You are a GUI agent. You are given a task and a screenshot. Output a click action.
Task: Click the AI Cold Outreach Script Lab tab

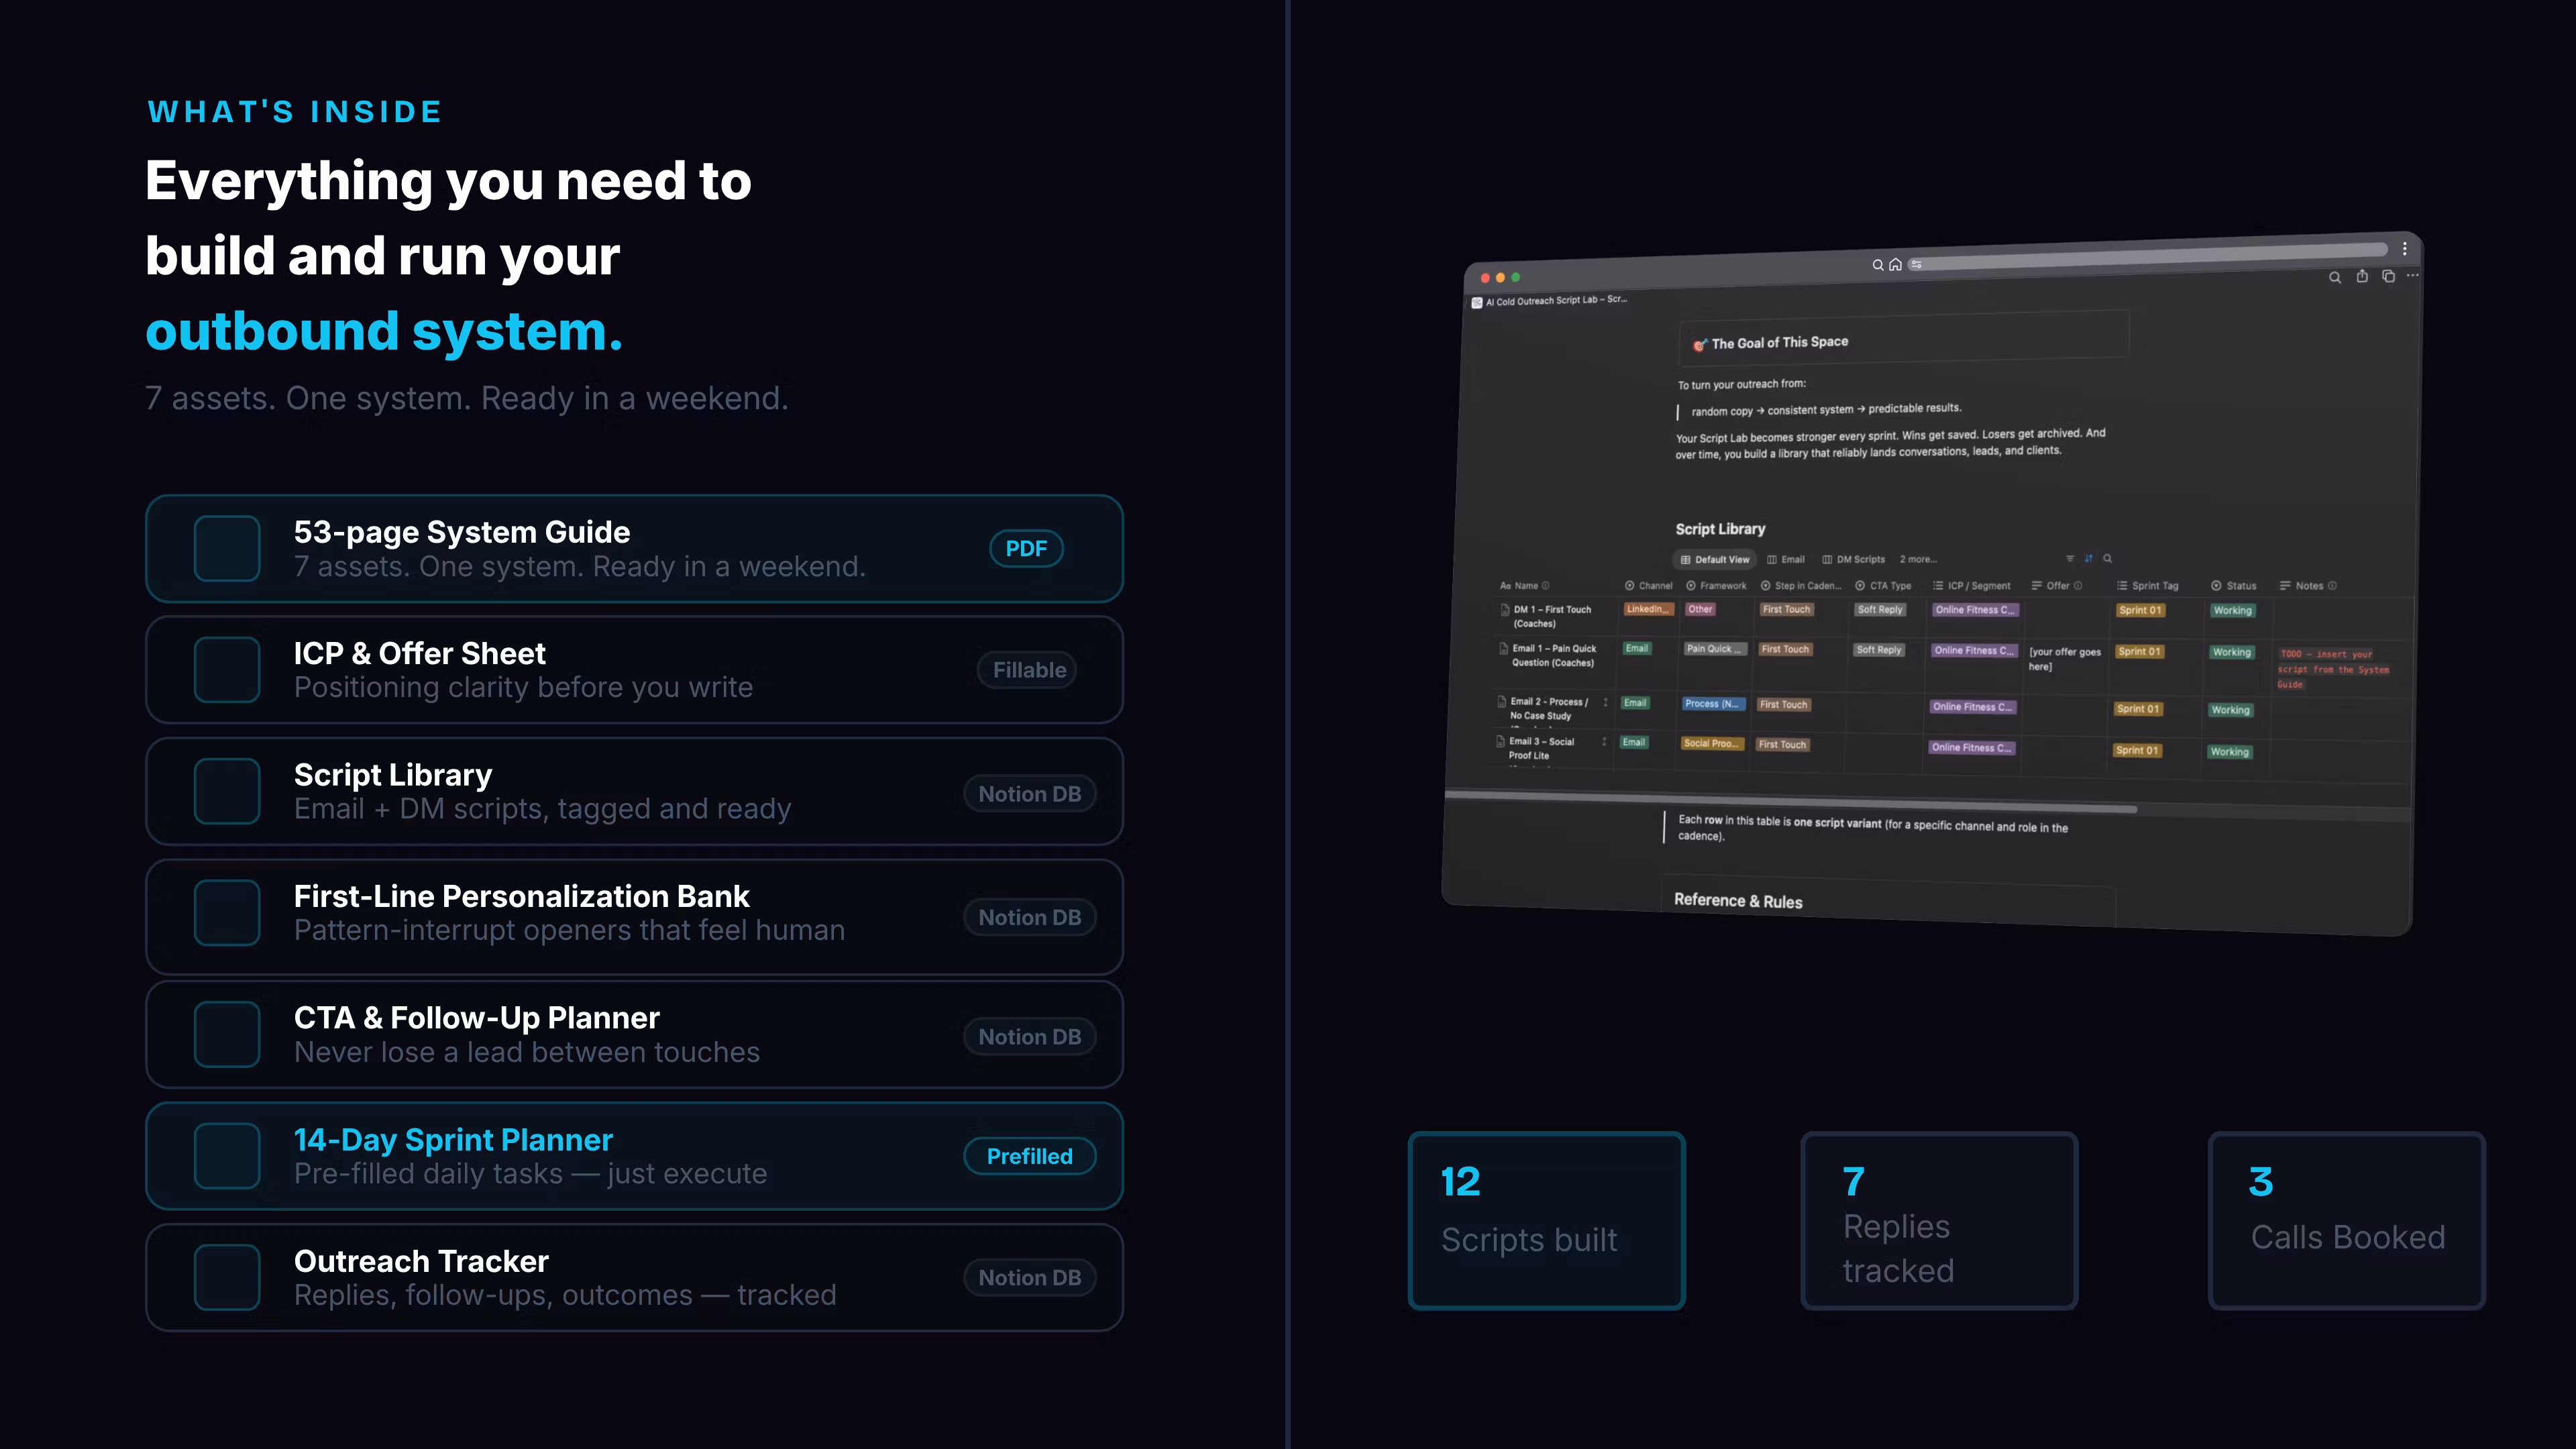tap(1550, 300)
